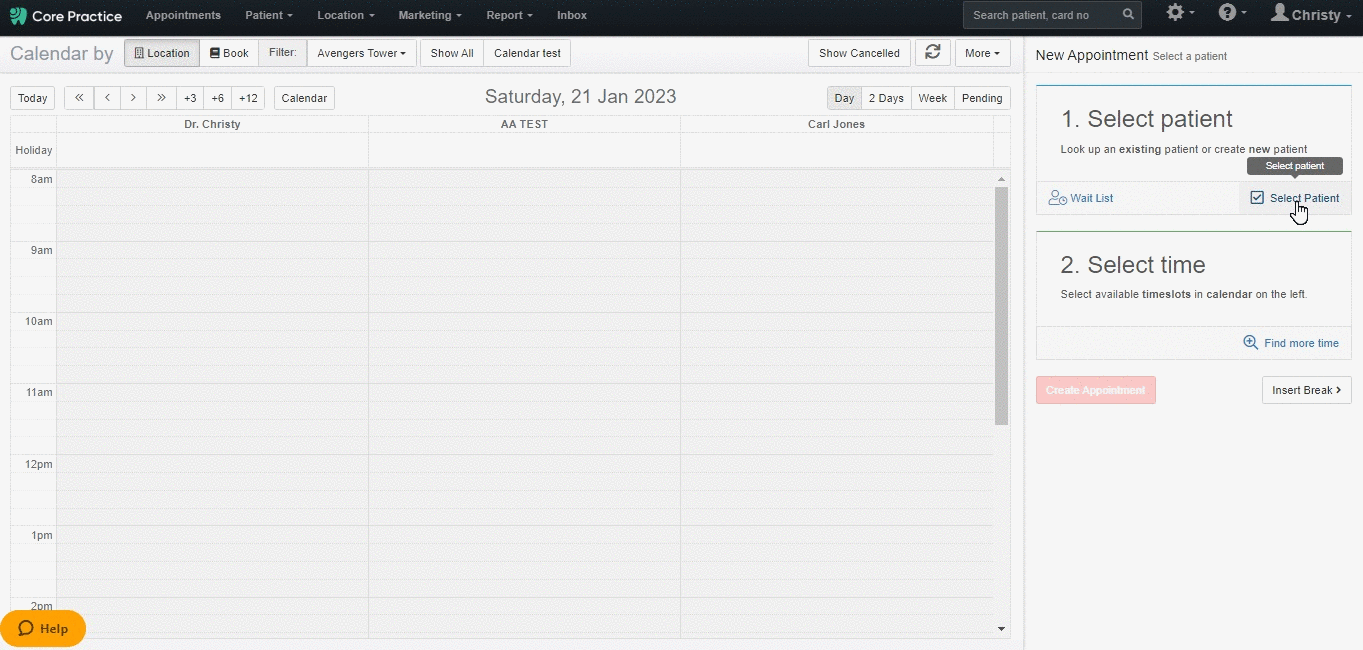Click in the patient search field
This screenshot has height=650, width=1363.
(x=1042, y=15)
